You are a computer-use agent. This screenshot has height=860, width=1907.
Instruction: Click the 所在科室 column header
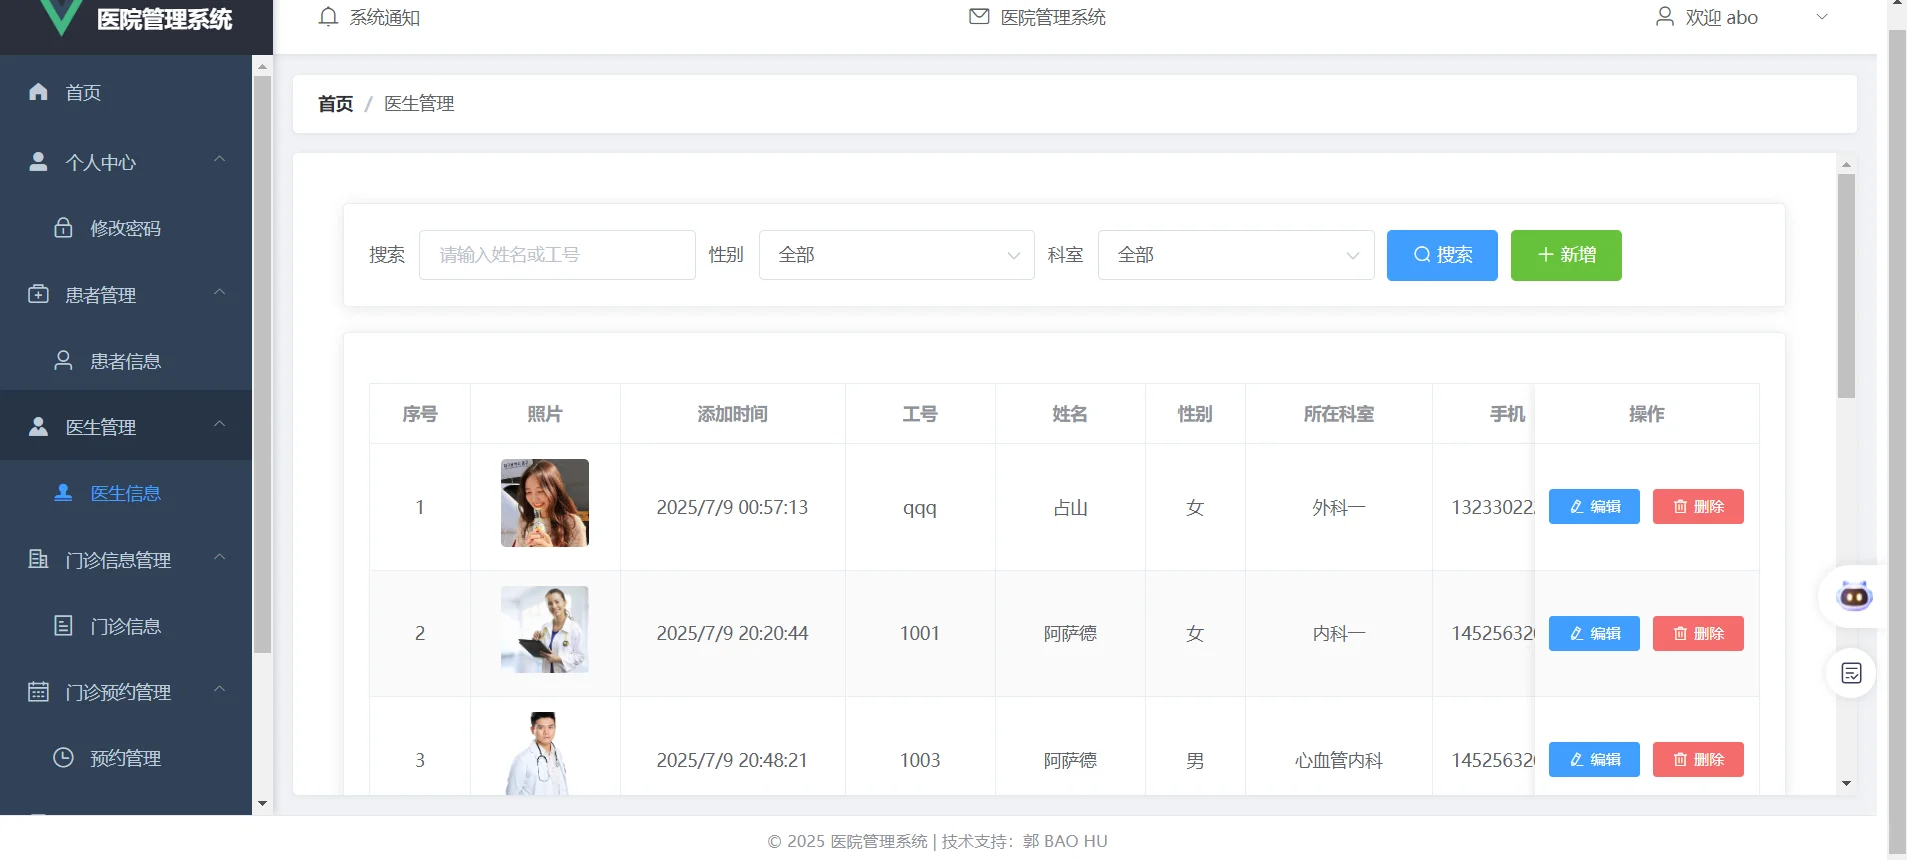(1339, 414)
